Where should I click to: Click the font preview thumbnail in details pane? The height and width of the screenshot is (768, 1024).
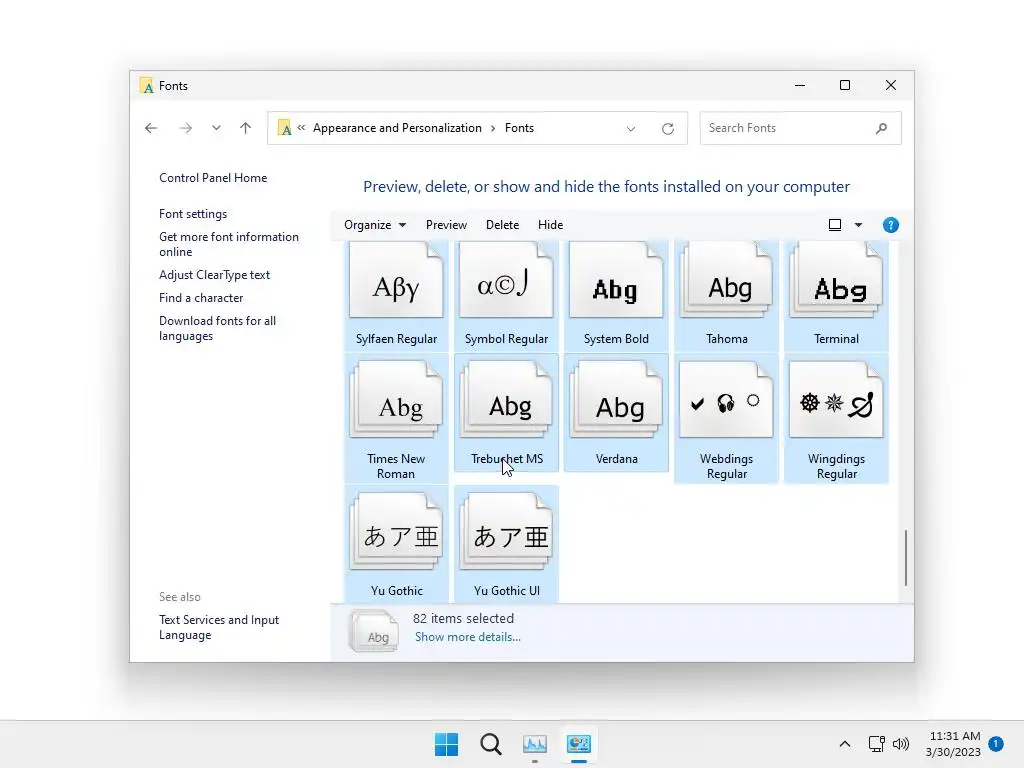pos(374,630)
